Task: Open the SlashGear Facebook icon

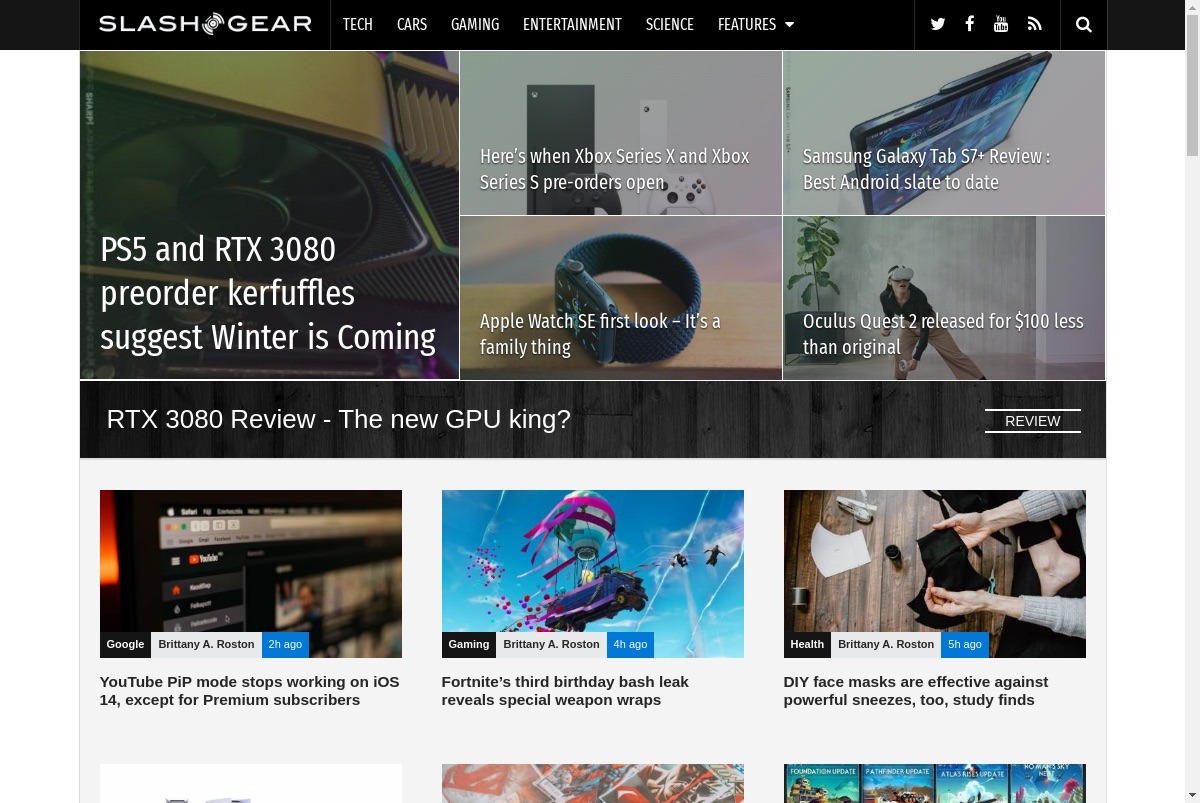Action: pos(969,24)
